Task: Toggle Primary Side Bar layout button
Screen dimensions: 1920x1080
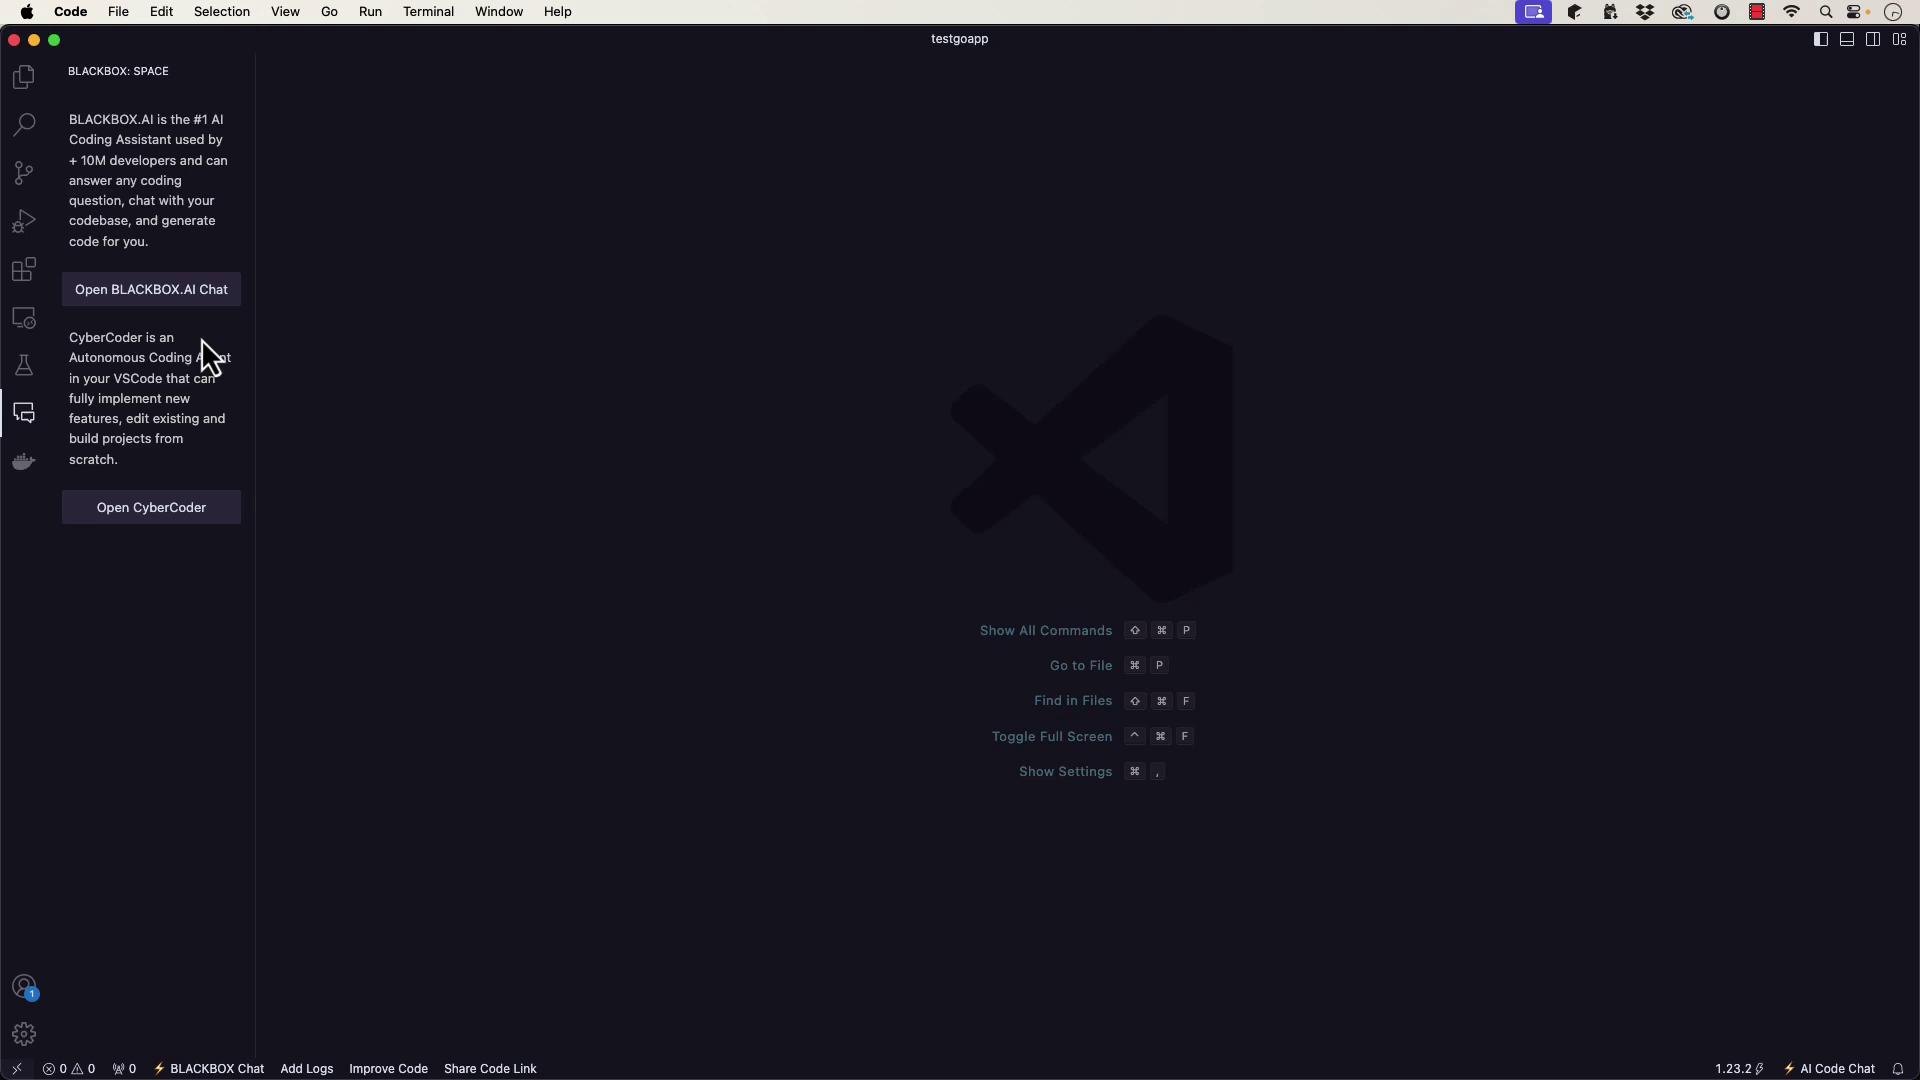Action: pos(1821,39)
